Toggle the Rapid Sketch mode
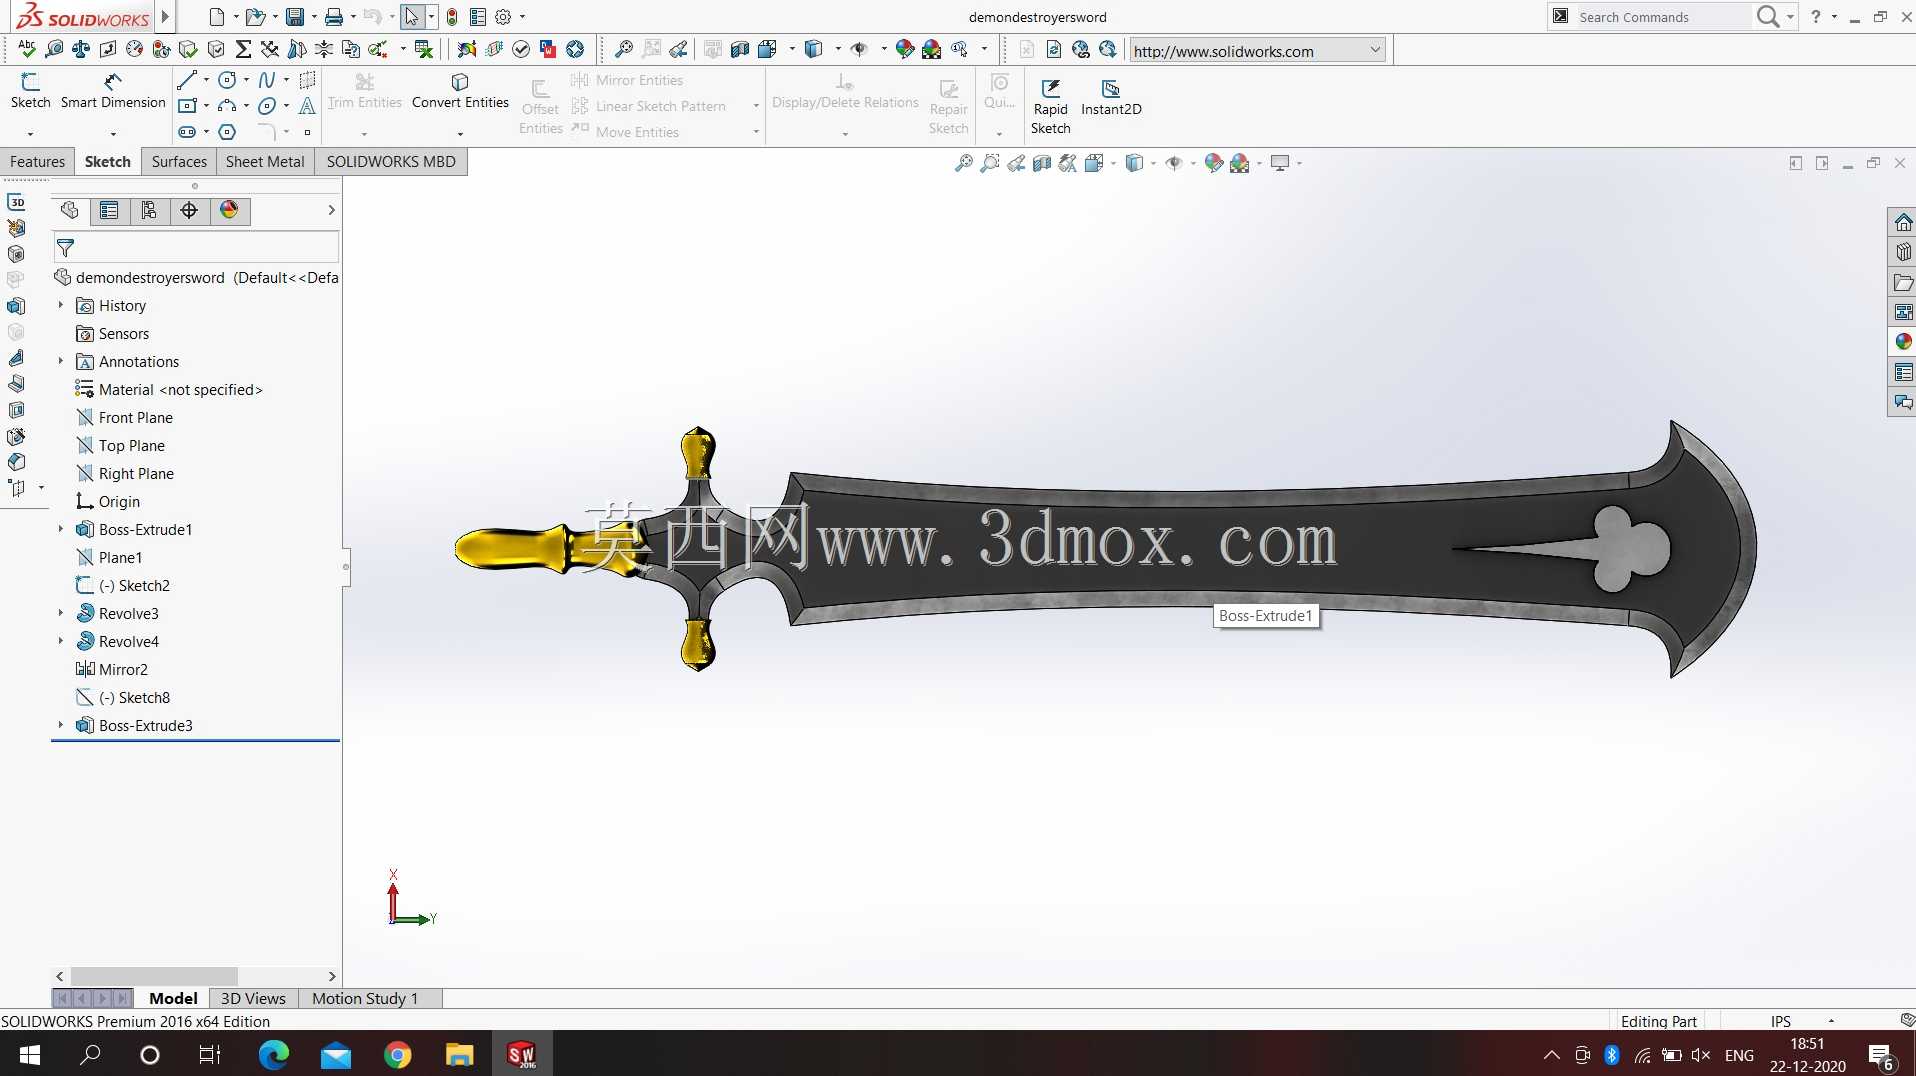The height and width of the screenshot is (1076, 1916). (1050, 107)
